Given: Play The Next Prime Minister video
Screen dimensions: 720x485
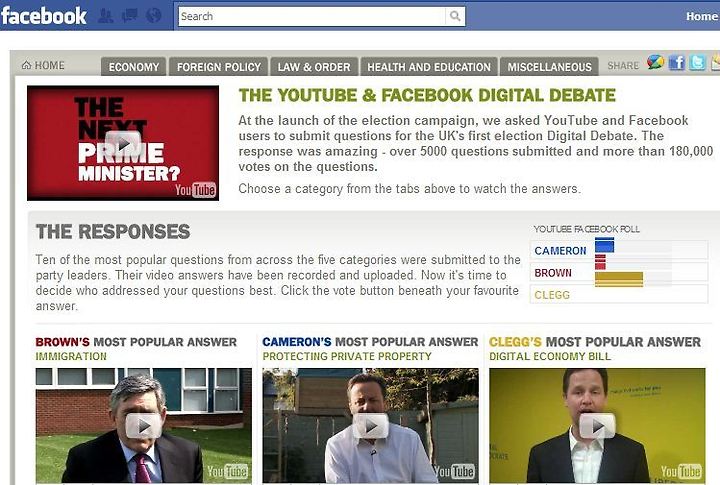Looking at the screenshot, I should pos(123,144).
